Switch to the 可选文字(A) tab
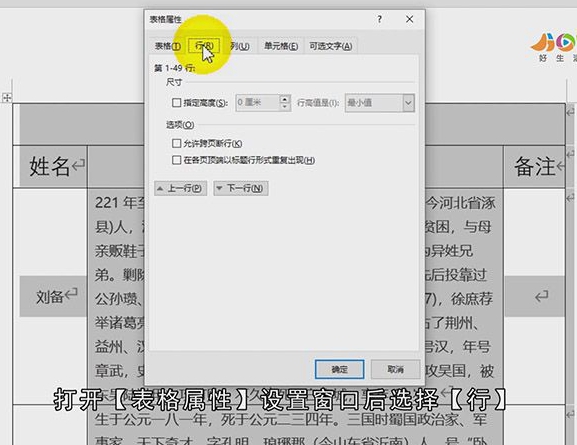The height and width of the screenshot is (445, 577). (330, 46)
